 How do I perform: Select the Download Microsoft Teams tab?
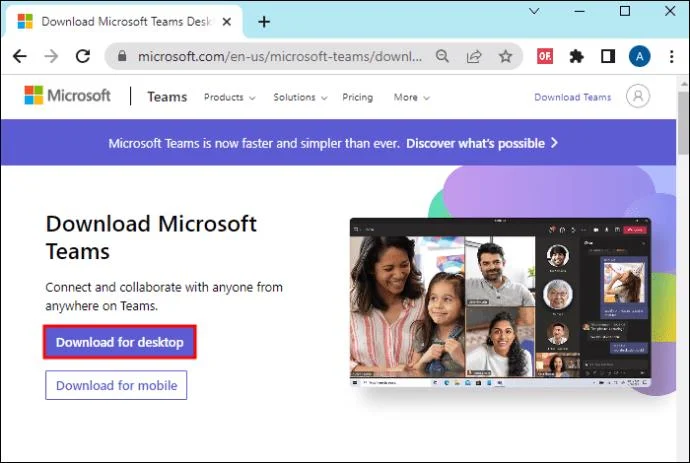[124, 22]
